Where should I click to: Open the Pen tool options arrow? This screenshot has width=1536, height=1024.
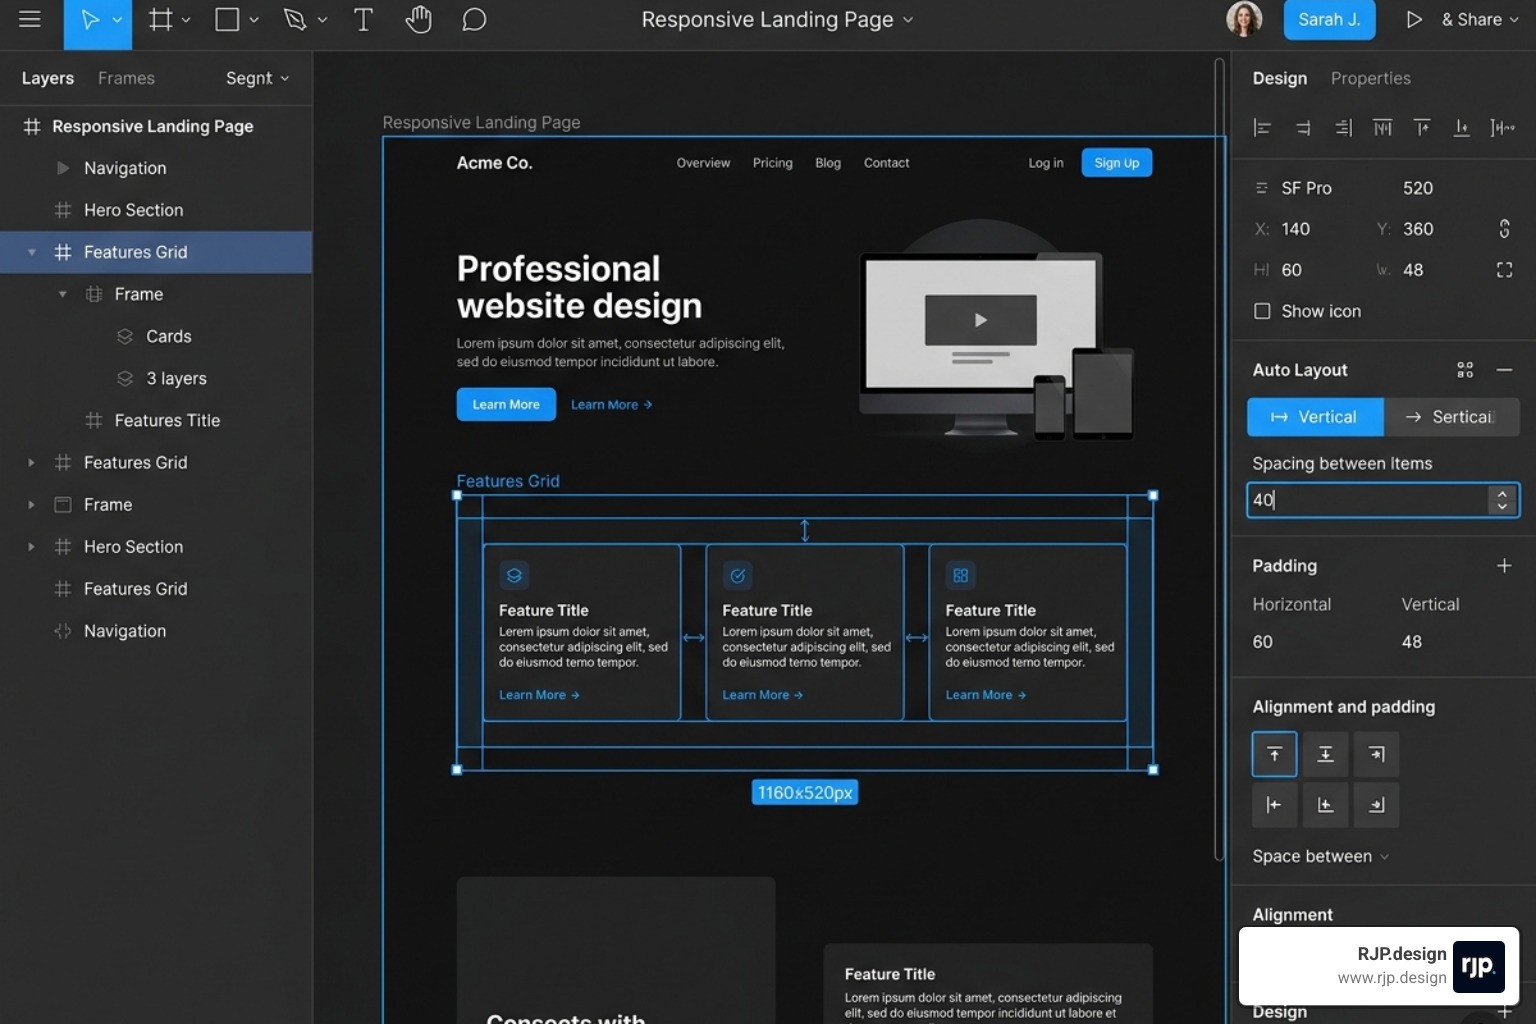322,20
